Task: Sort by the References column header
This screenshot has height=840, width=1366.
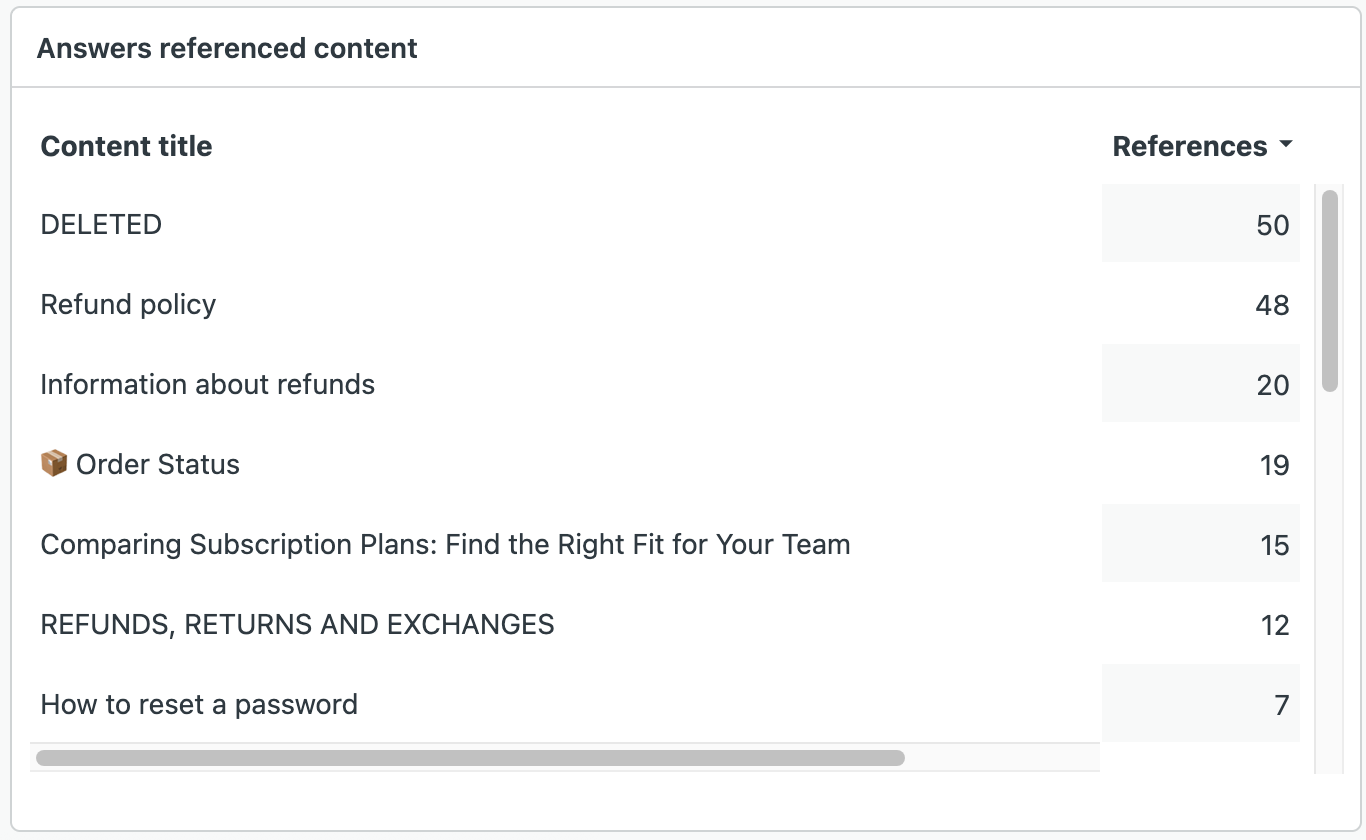Action: [1189, 146]
